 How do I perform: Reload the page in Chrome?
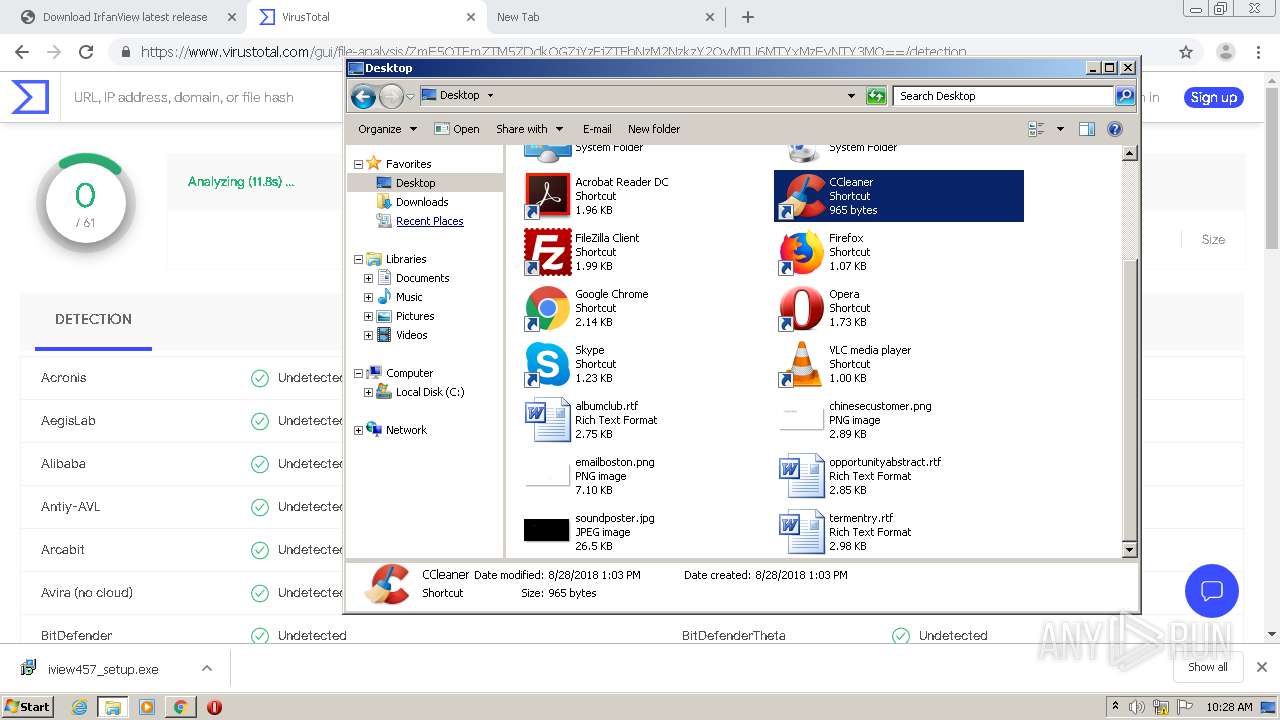86,52
